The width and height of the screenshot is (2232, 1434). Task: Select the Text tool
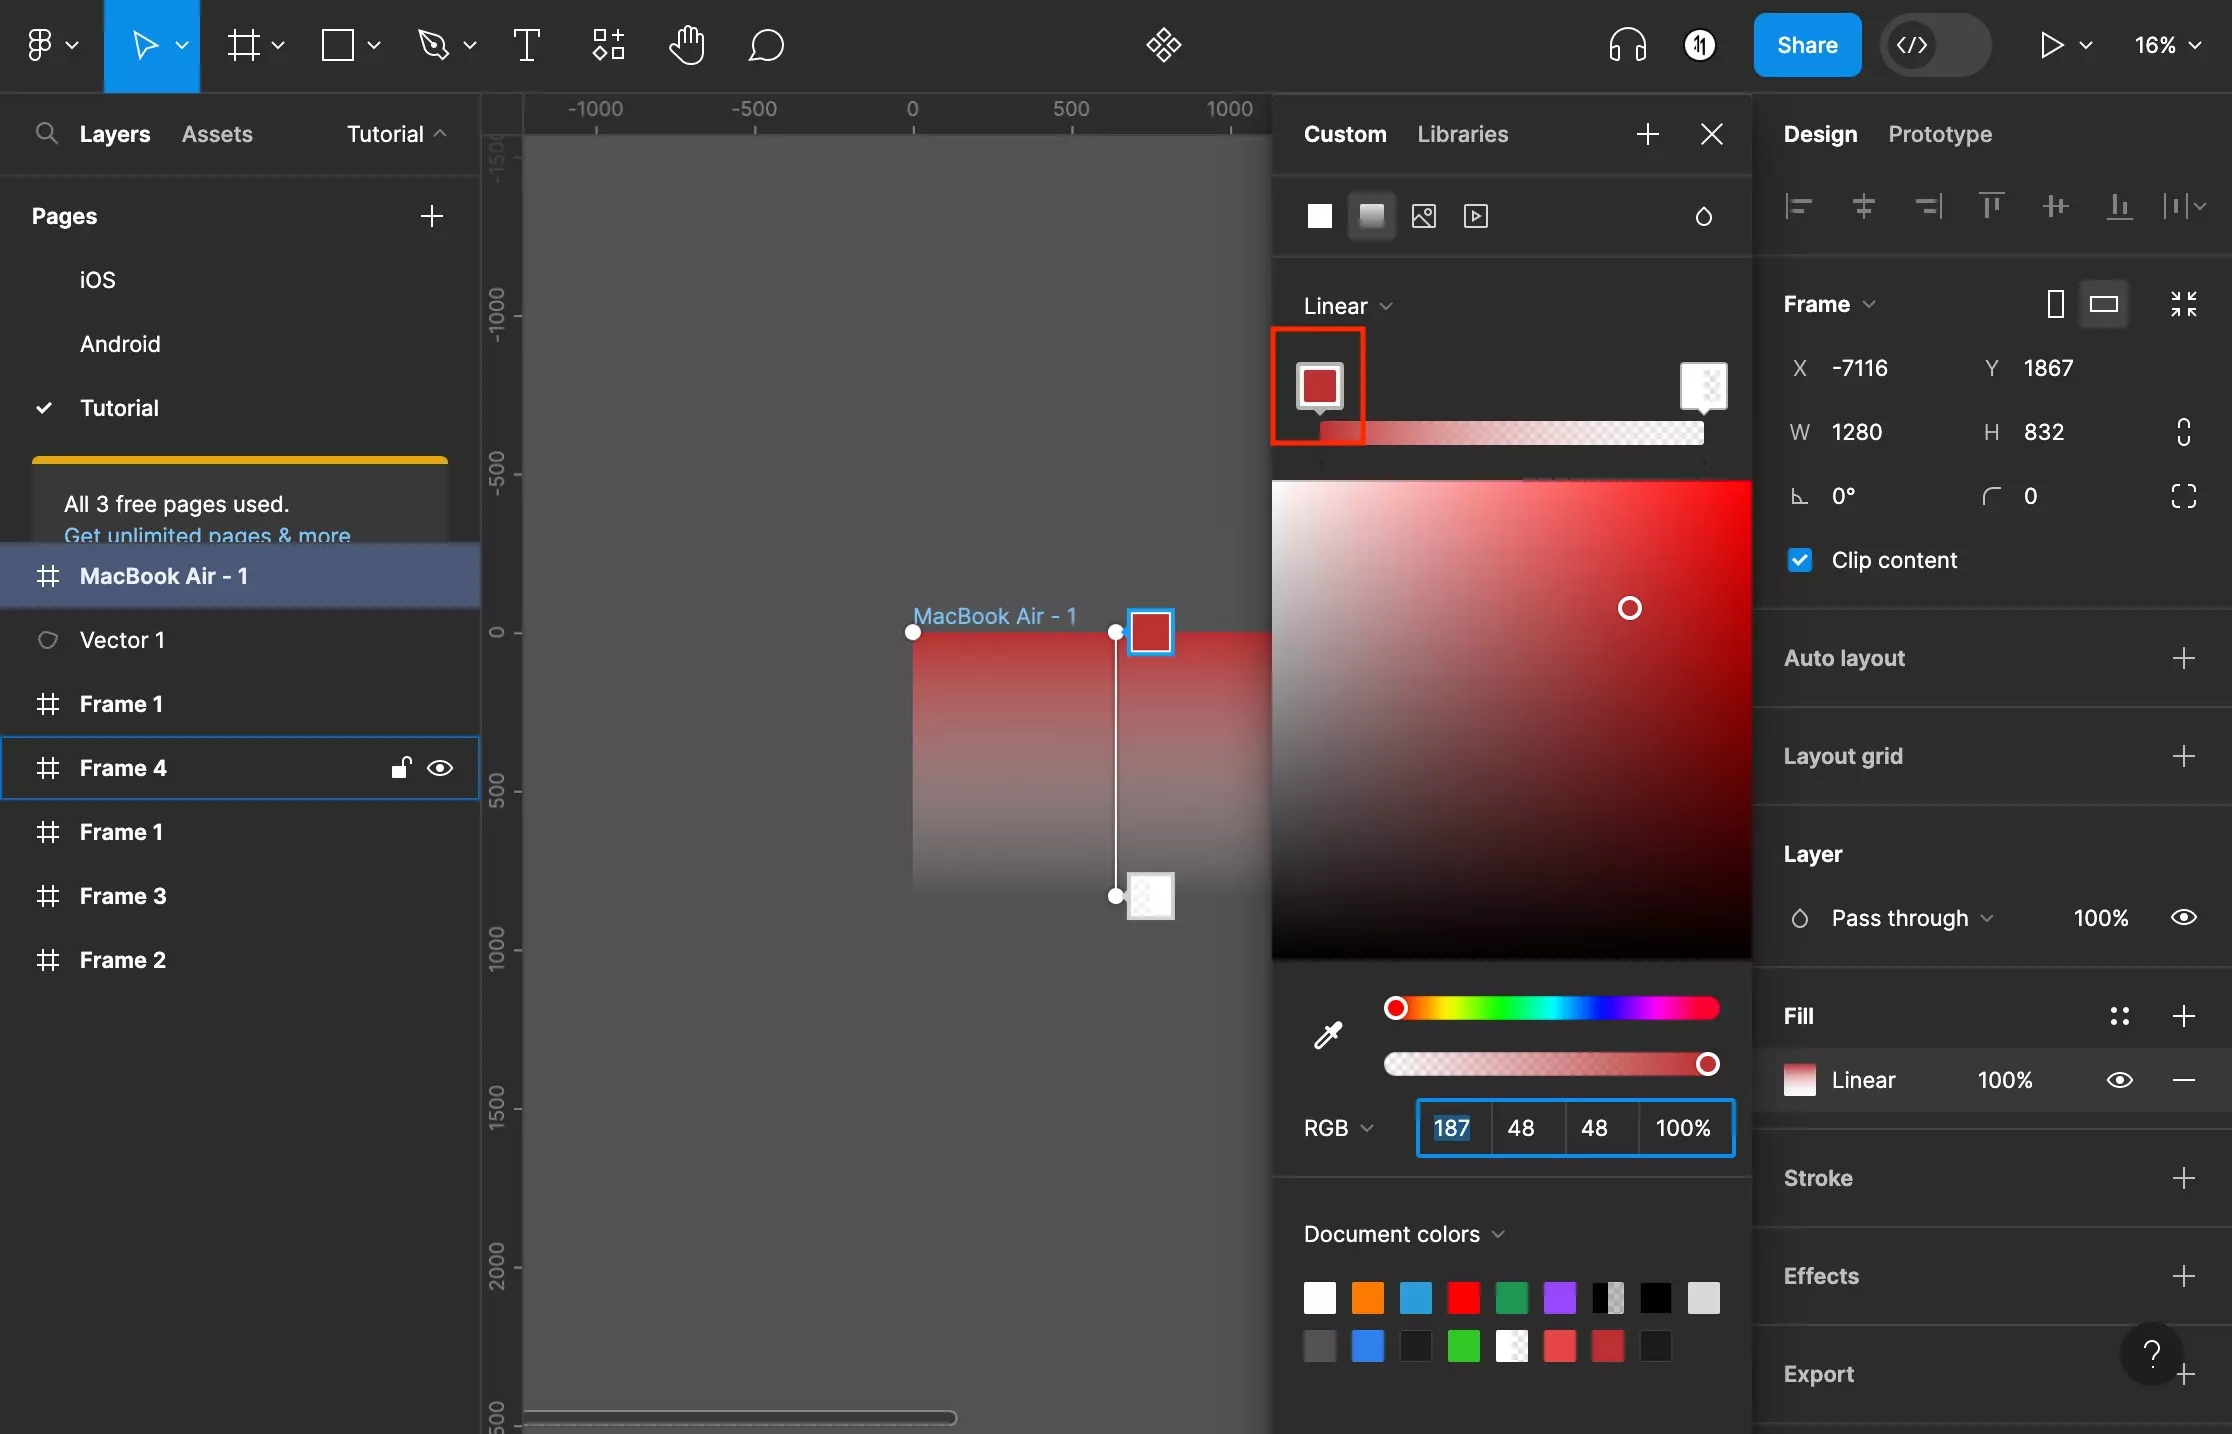click(x=524, y=44)
